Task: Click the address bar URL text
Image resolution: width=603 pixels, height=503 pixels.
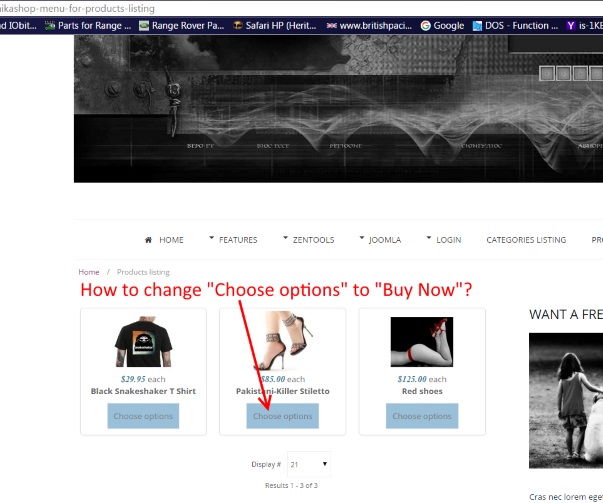Action: [77, 8]
